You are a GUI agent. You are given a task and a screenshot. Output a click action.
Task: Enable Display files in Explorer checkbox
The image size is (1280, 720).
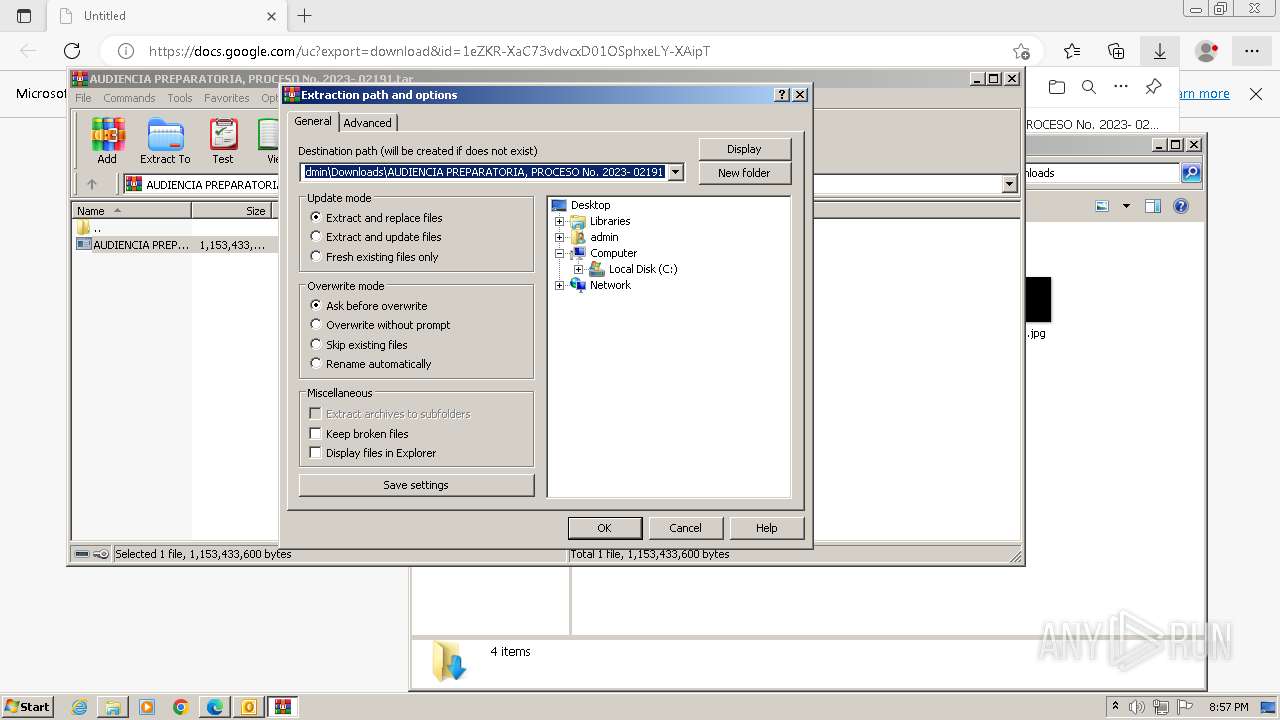[x=315, y=453]
